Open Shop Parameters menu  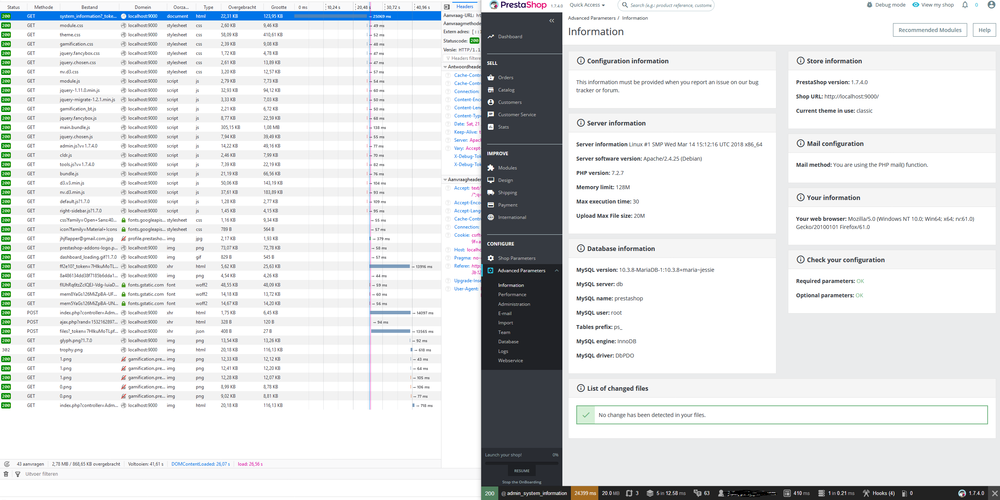(x=517, y=258)
